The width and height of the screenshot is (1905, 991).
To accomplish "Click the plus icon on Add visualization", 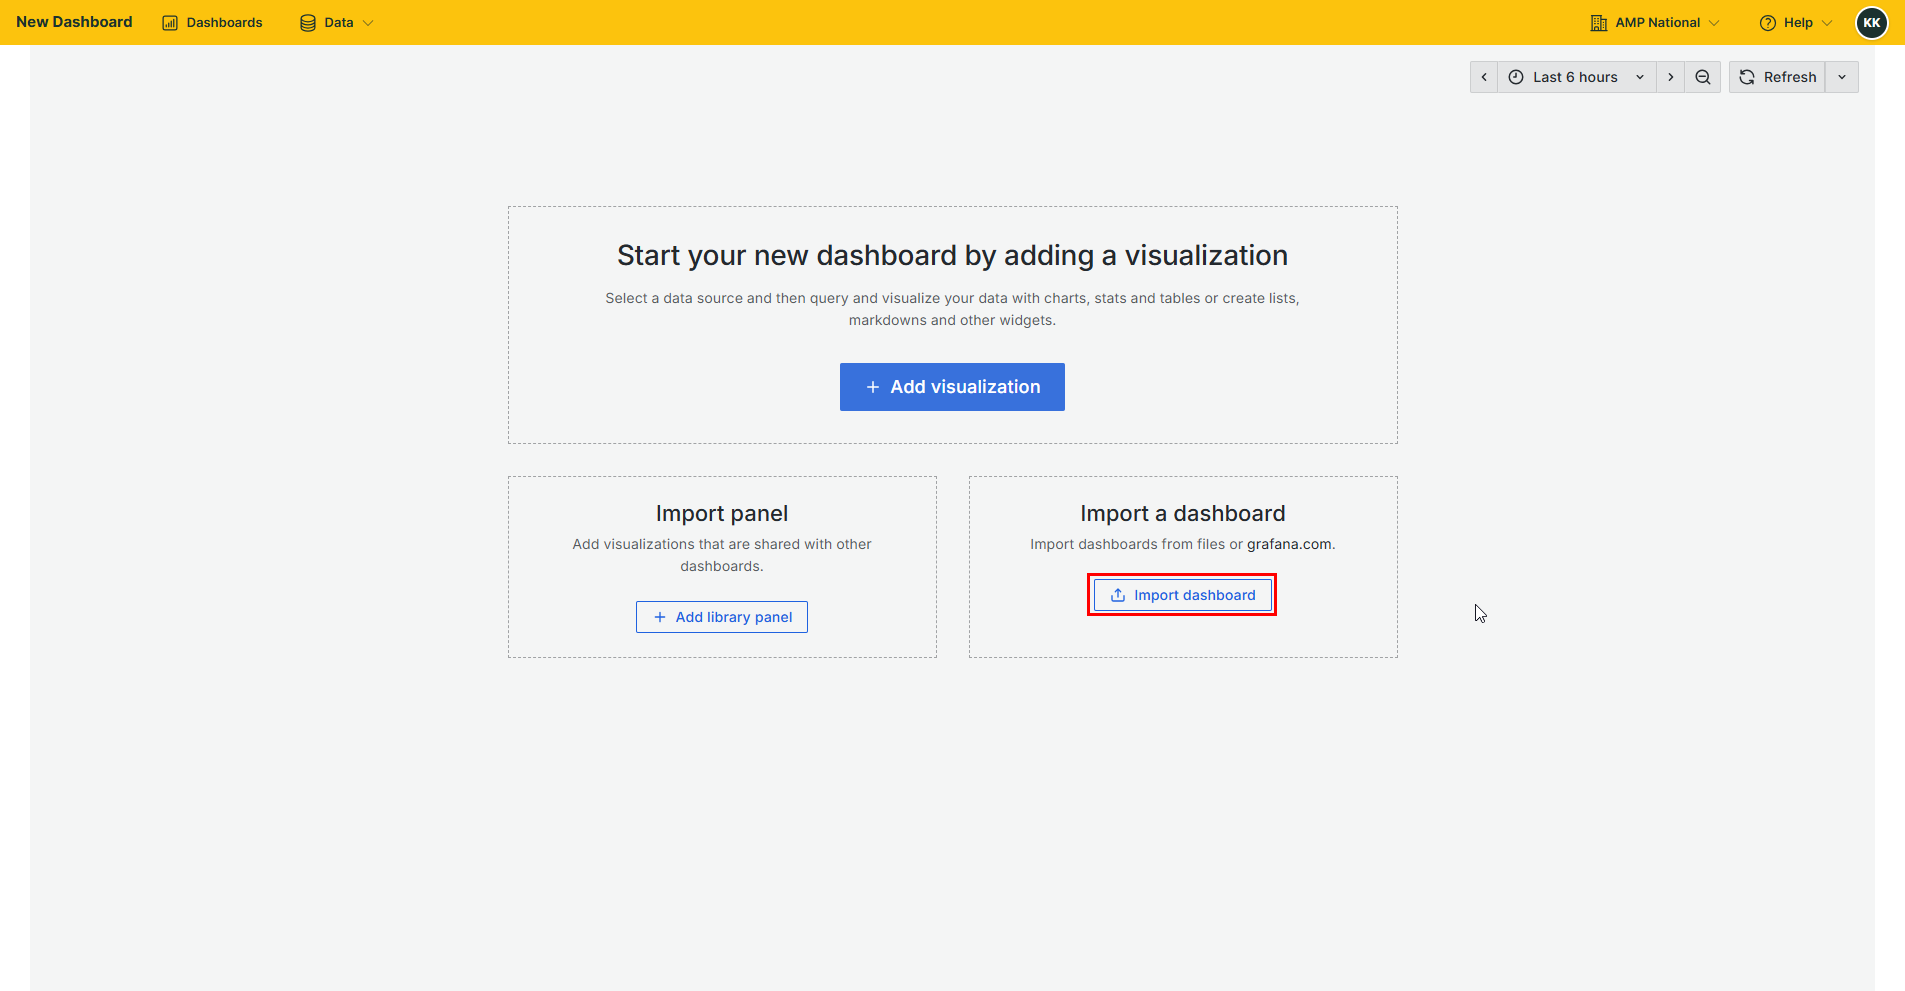I will pyautogui.click(x=873, y=387).
